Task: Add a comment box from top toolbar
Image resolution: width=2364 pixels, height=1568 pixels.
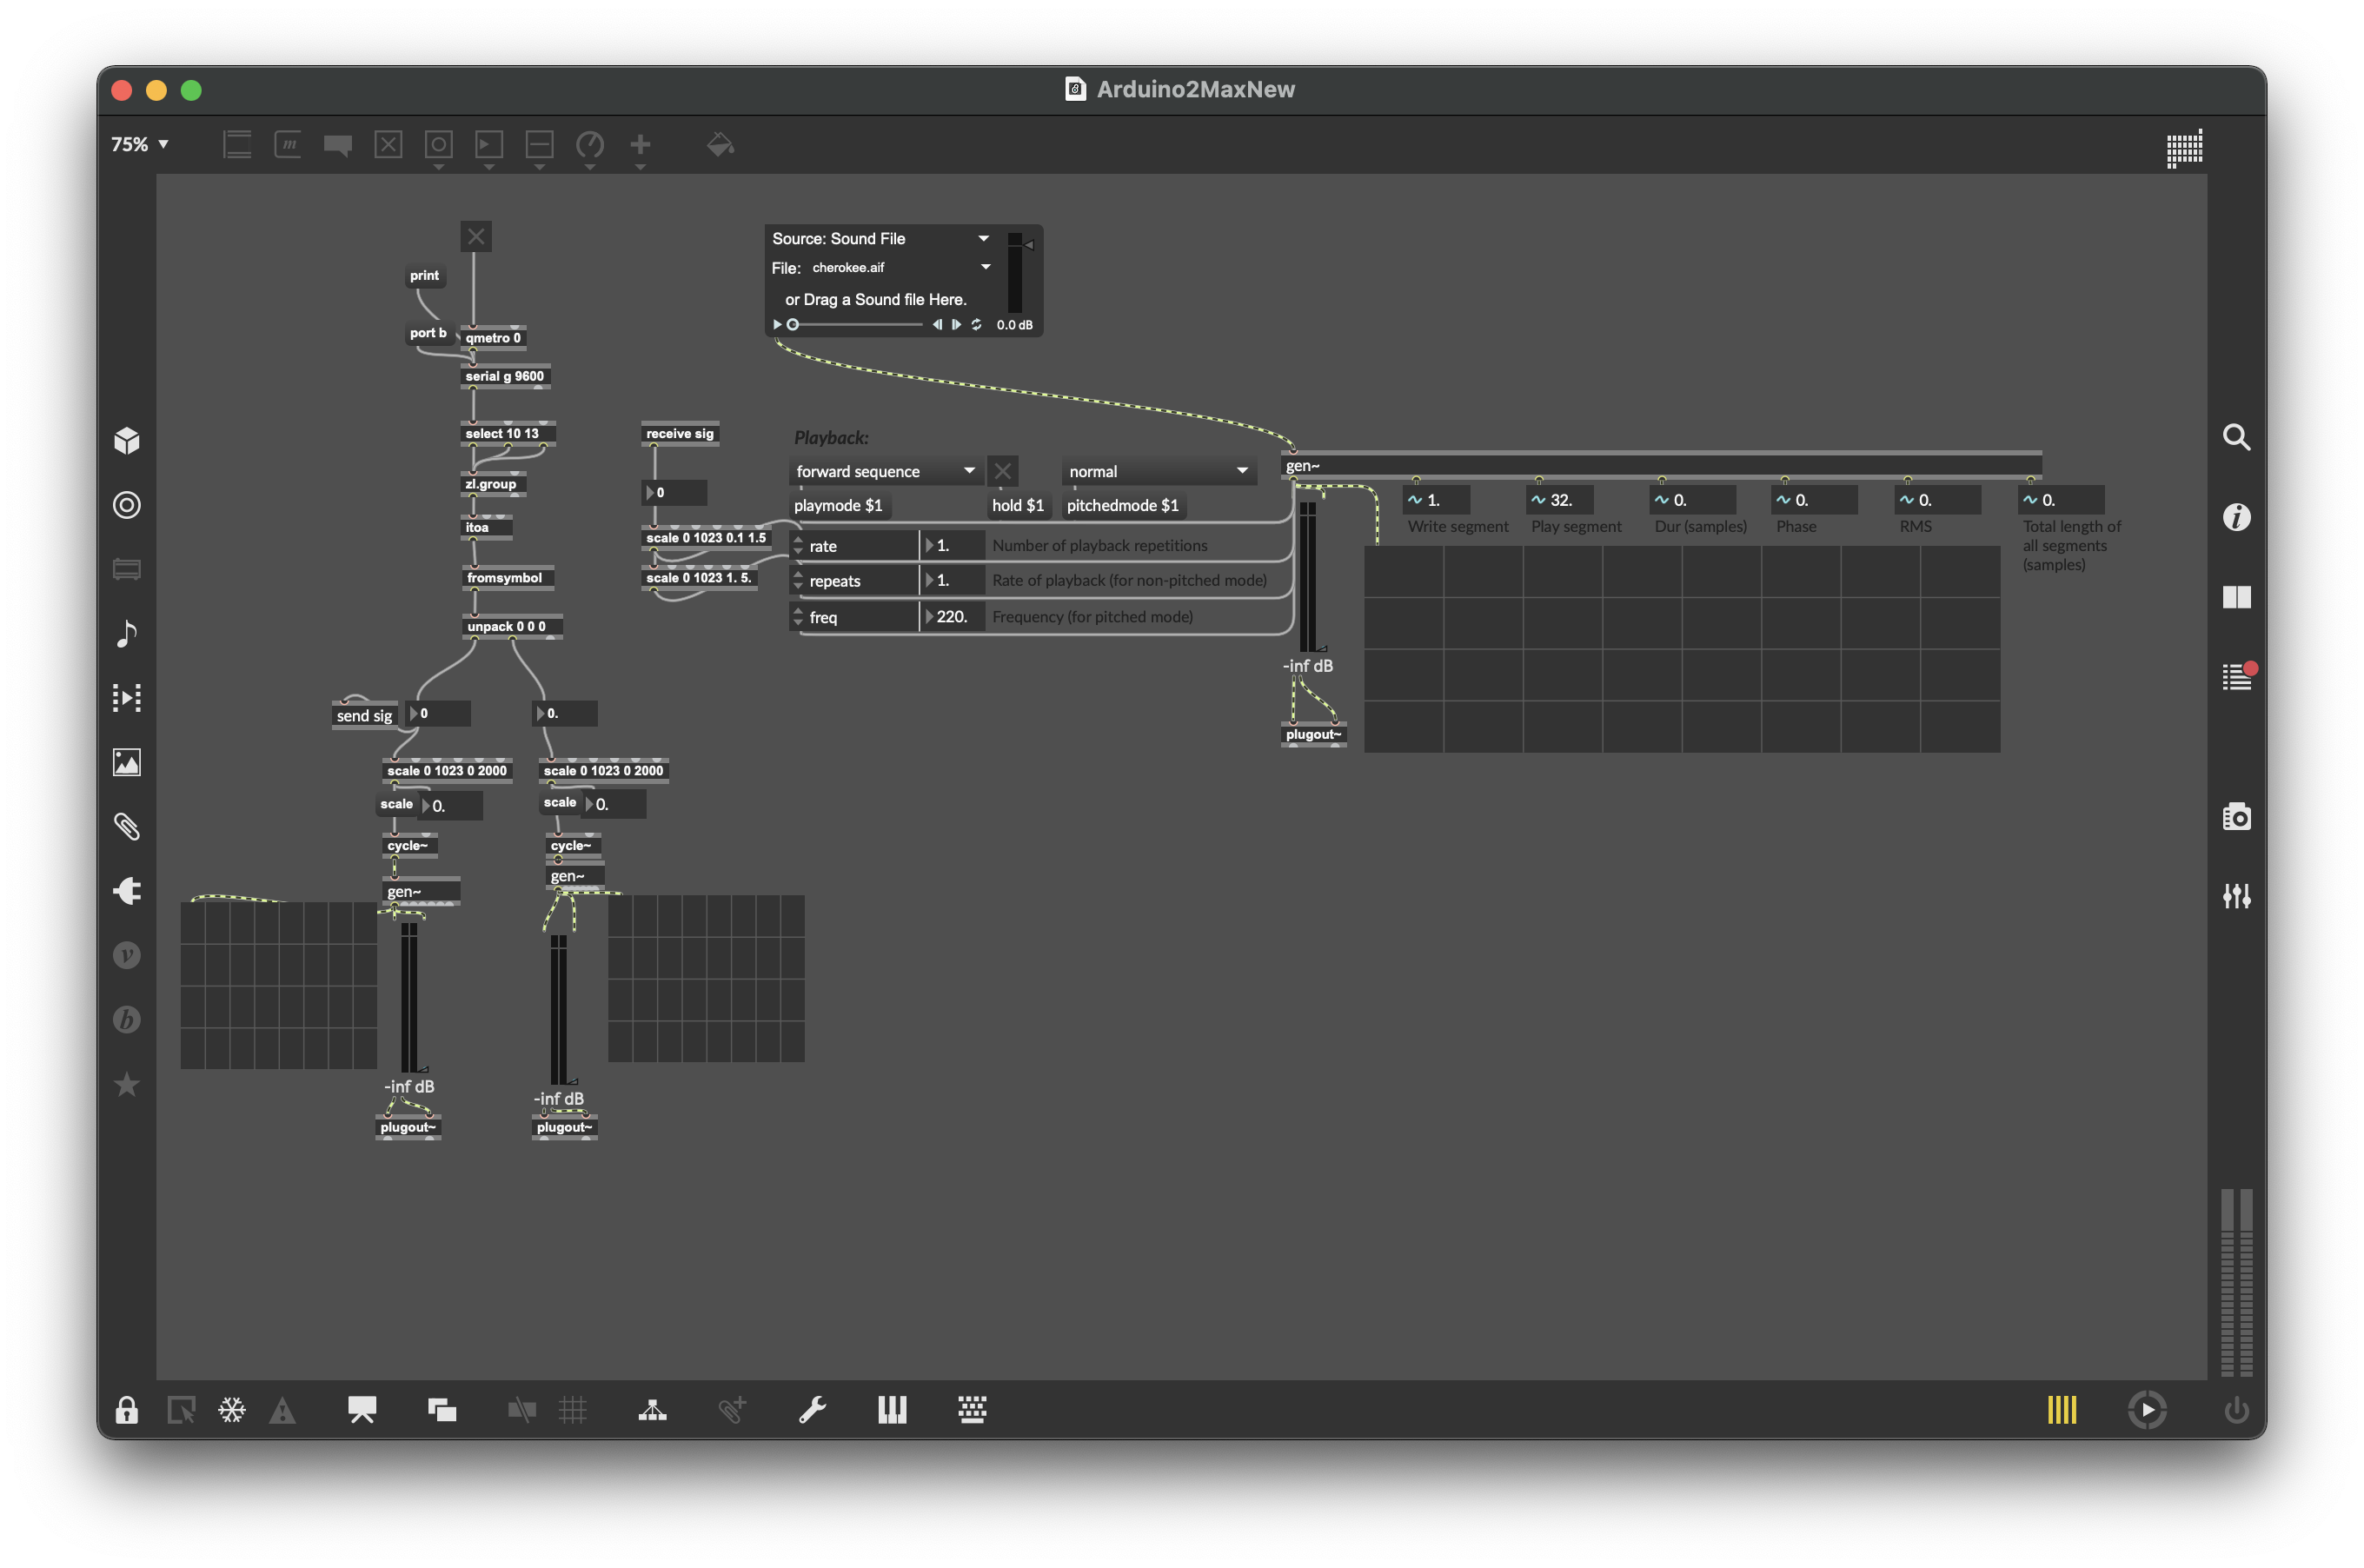Action: 338,145
